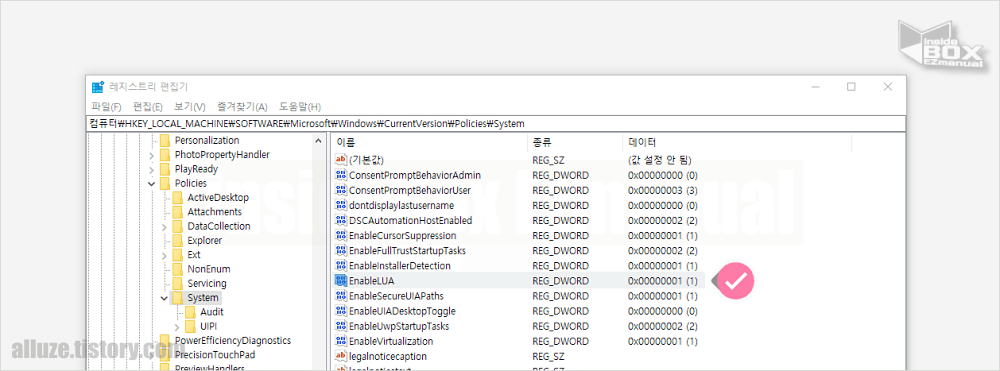1000x371 pixels.
Task: Expand the PhotoPropertyHandler key
Action: click(151, 155)
